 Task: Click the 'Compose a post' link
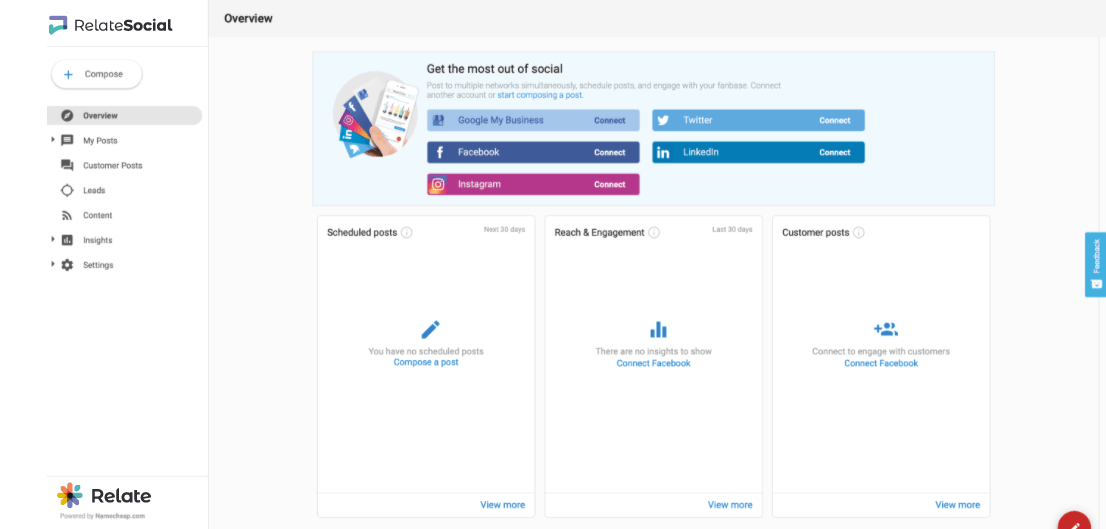pyautogui.click(x=426, y=363)
